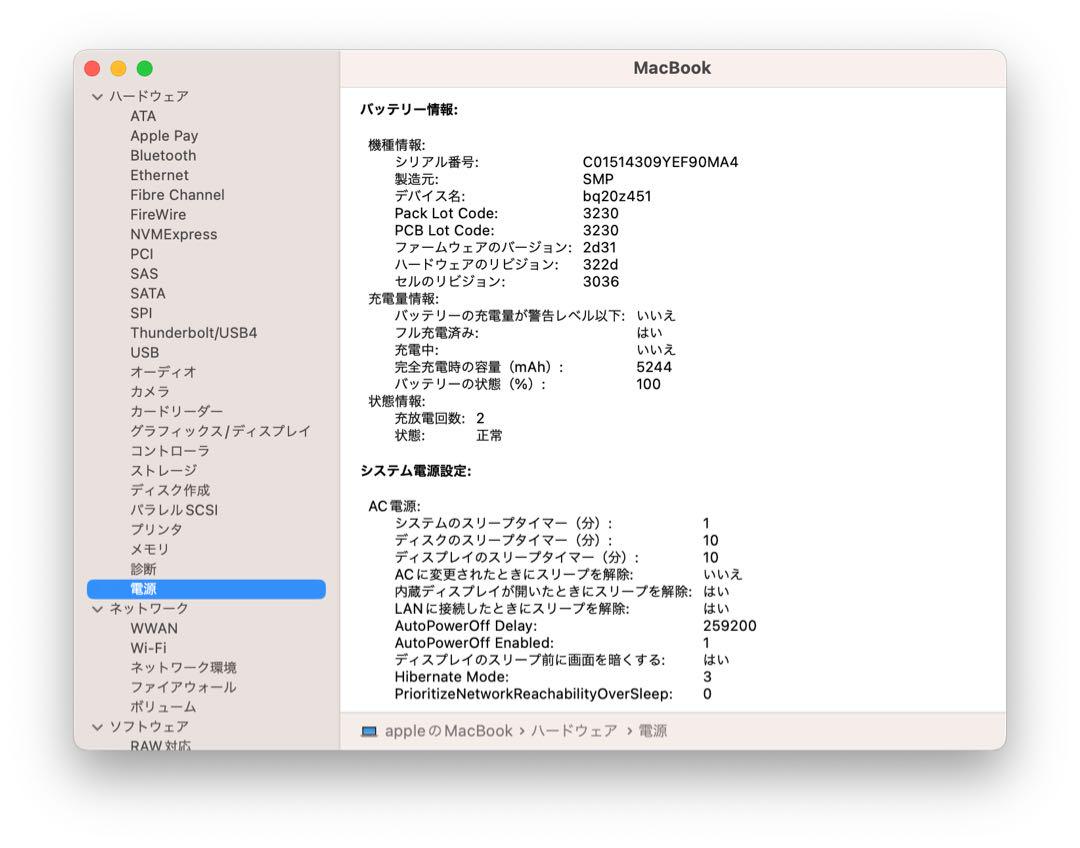
Task: Collapse the ハードウェア section
Action: pyautogui.click(x=97, y=97)
